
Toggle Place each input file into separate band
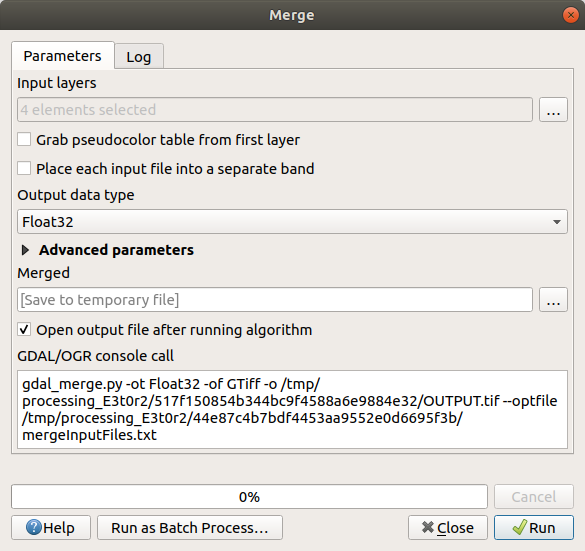click(24, 169)
